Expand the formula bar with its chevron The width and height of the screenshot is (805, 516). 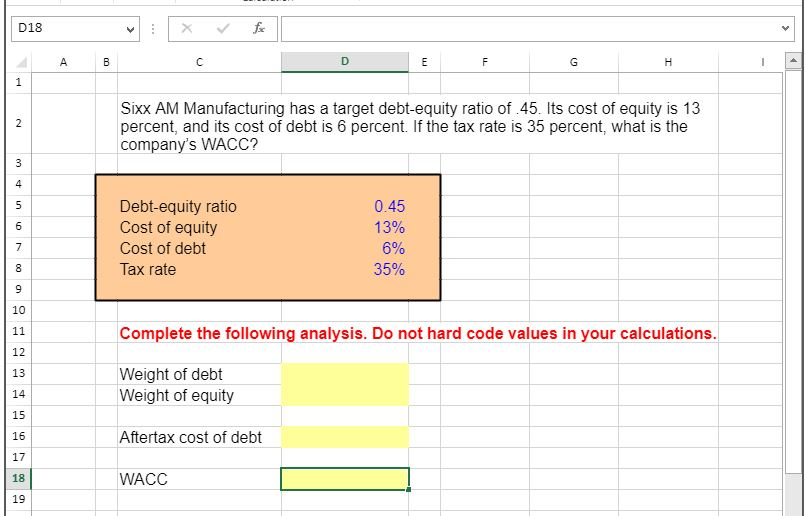[785, 29]
